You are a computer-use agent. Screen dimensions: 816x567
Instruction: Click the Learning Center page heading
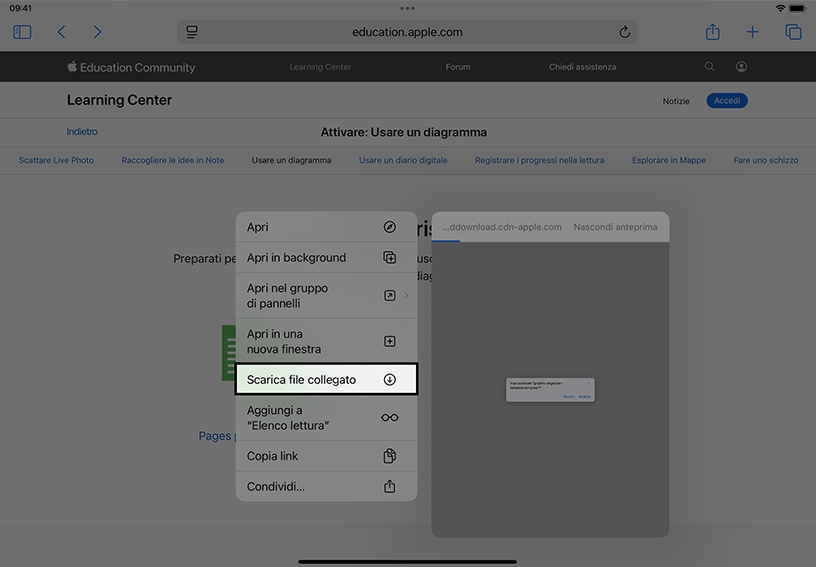[x=119, y=100]
